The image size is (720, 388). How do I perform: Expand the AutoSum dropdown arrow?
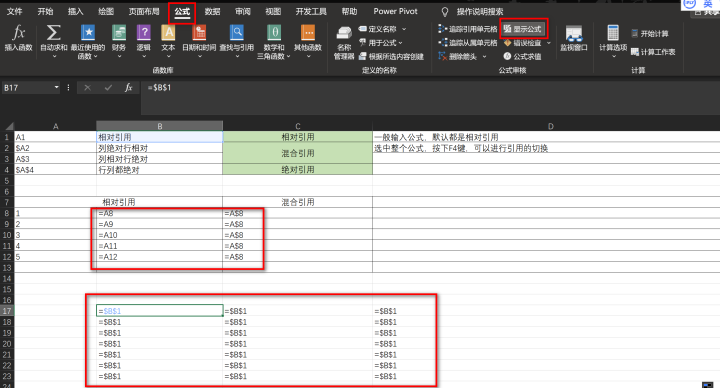[x=54, y=56]
